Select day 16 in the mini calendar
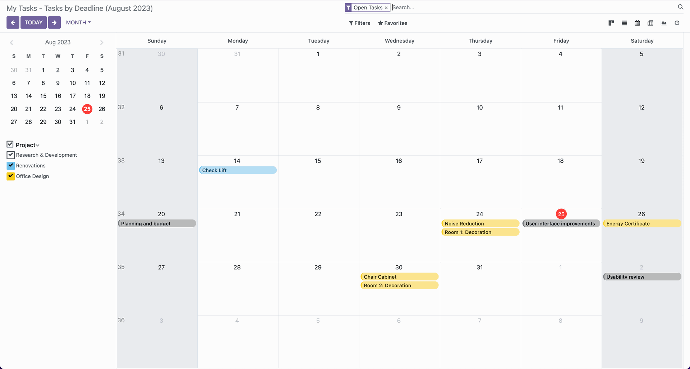Viewport: 690px width, 369px height. click(x=58, y=96)
